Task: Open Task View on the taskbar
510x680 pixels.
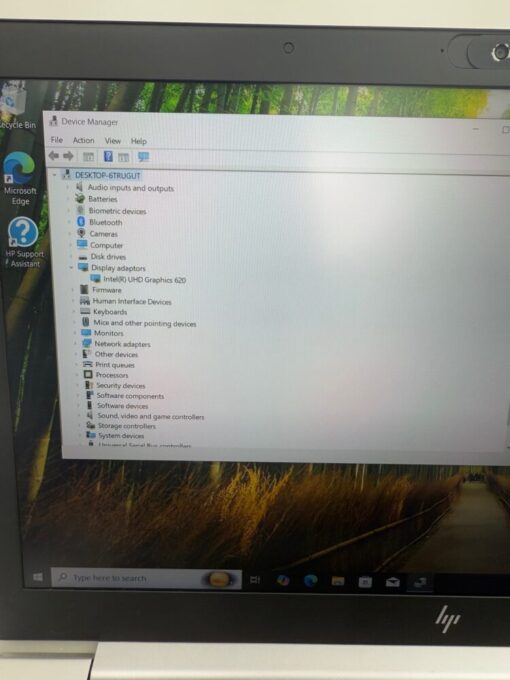Action: click(255, 579)
